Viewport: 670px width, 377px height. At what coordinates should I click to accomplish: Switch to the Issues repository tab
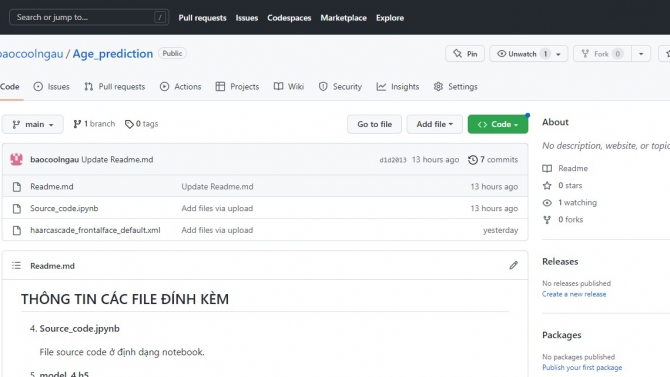(x=51, y=87)
